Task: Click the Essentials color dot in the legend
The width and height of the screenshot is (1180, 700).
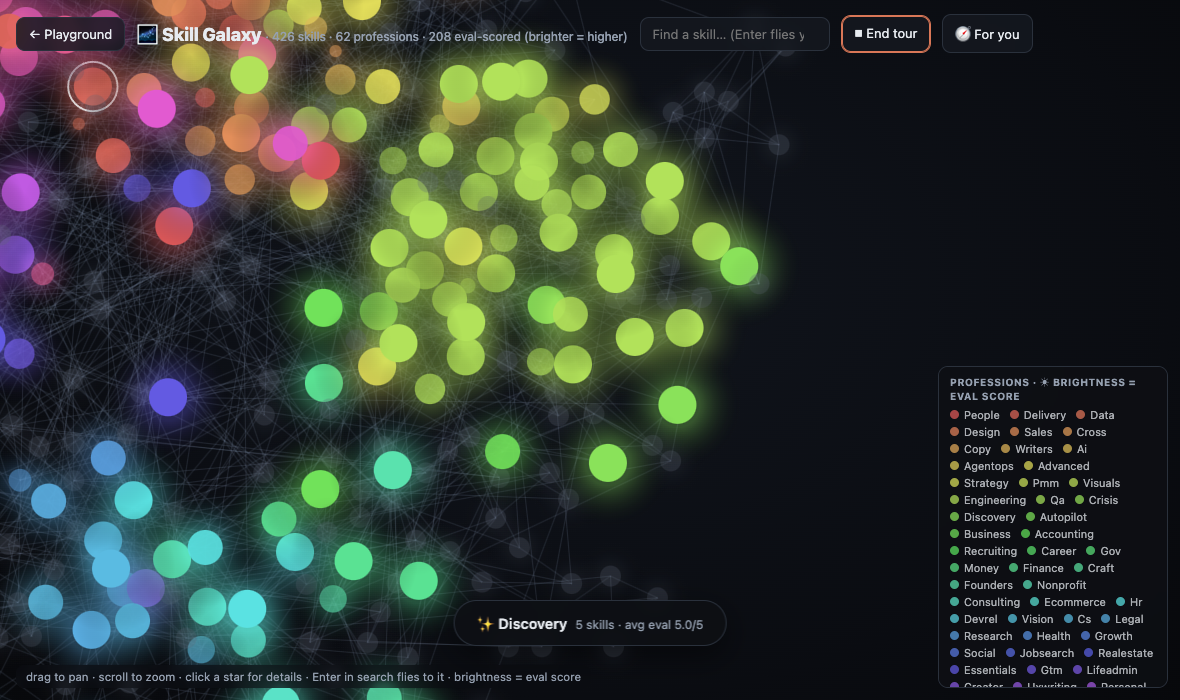Action: coord(954,670)
